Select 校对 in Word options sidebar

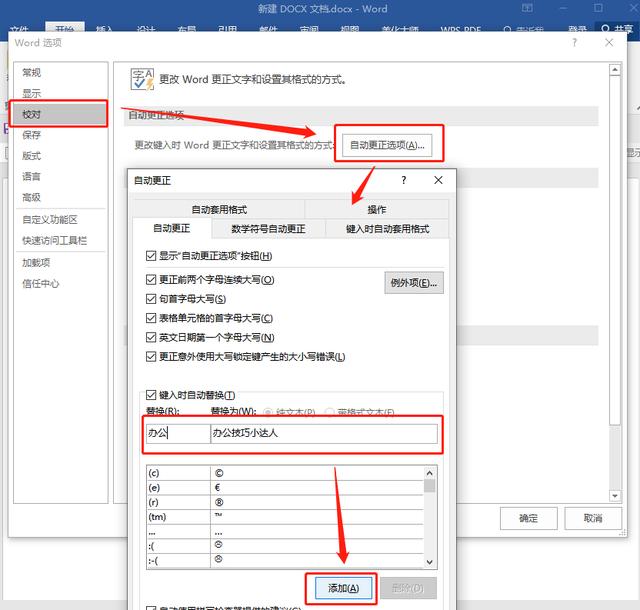(x=60, y=114)
